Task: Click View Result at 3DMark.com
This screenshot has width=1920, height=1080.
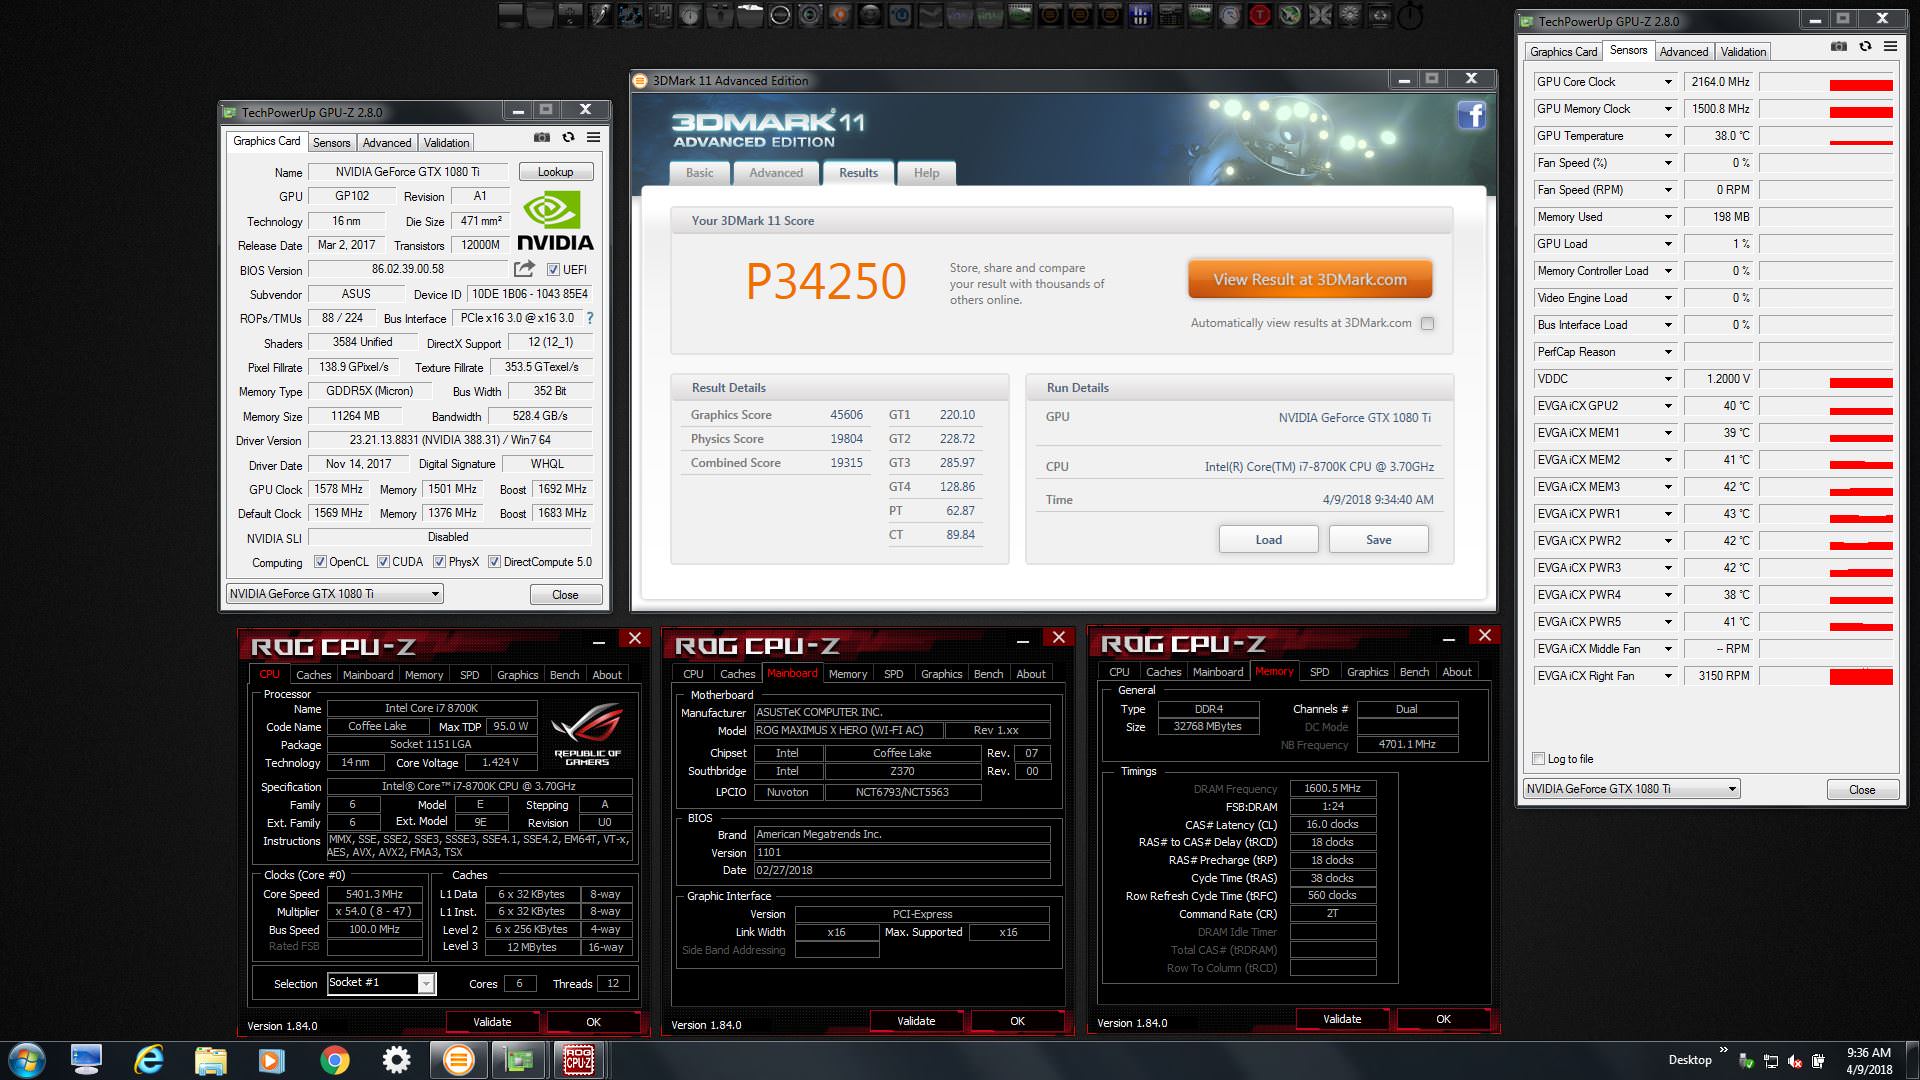Action: pos(1310,280)
